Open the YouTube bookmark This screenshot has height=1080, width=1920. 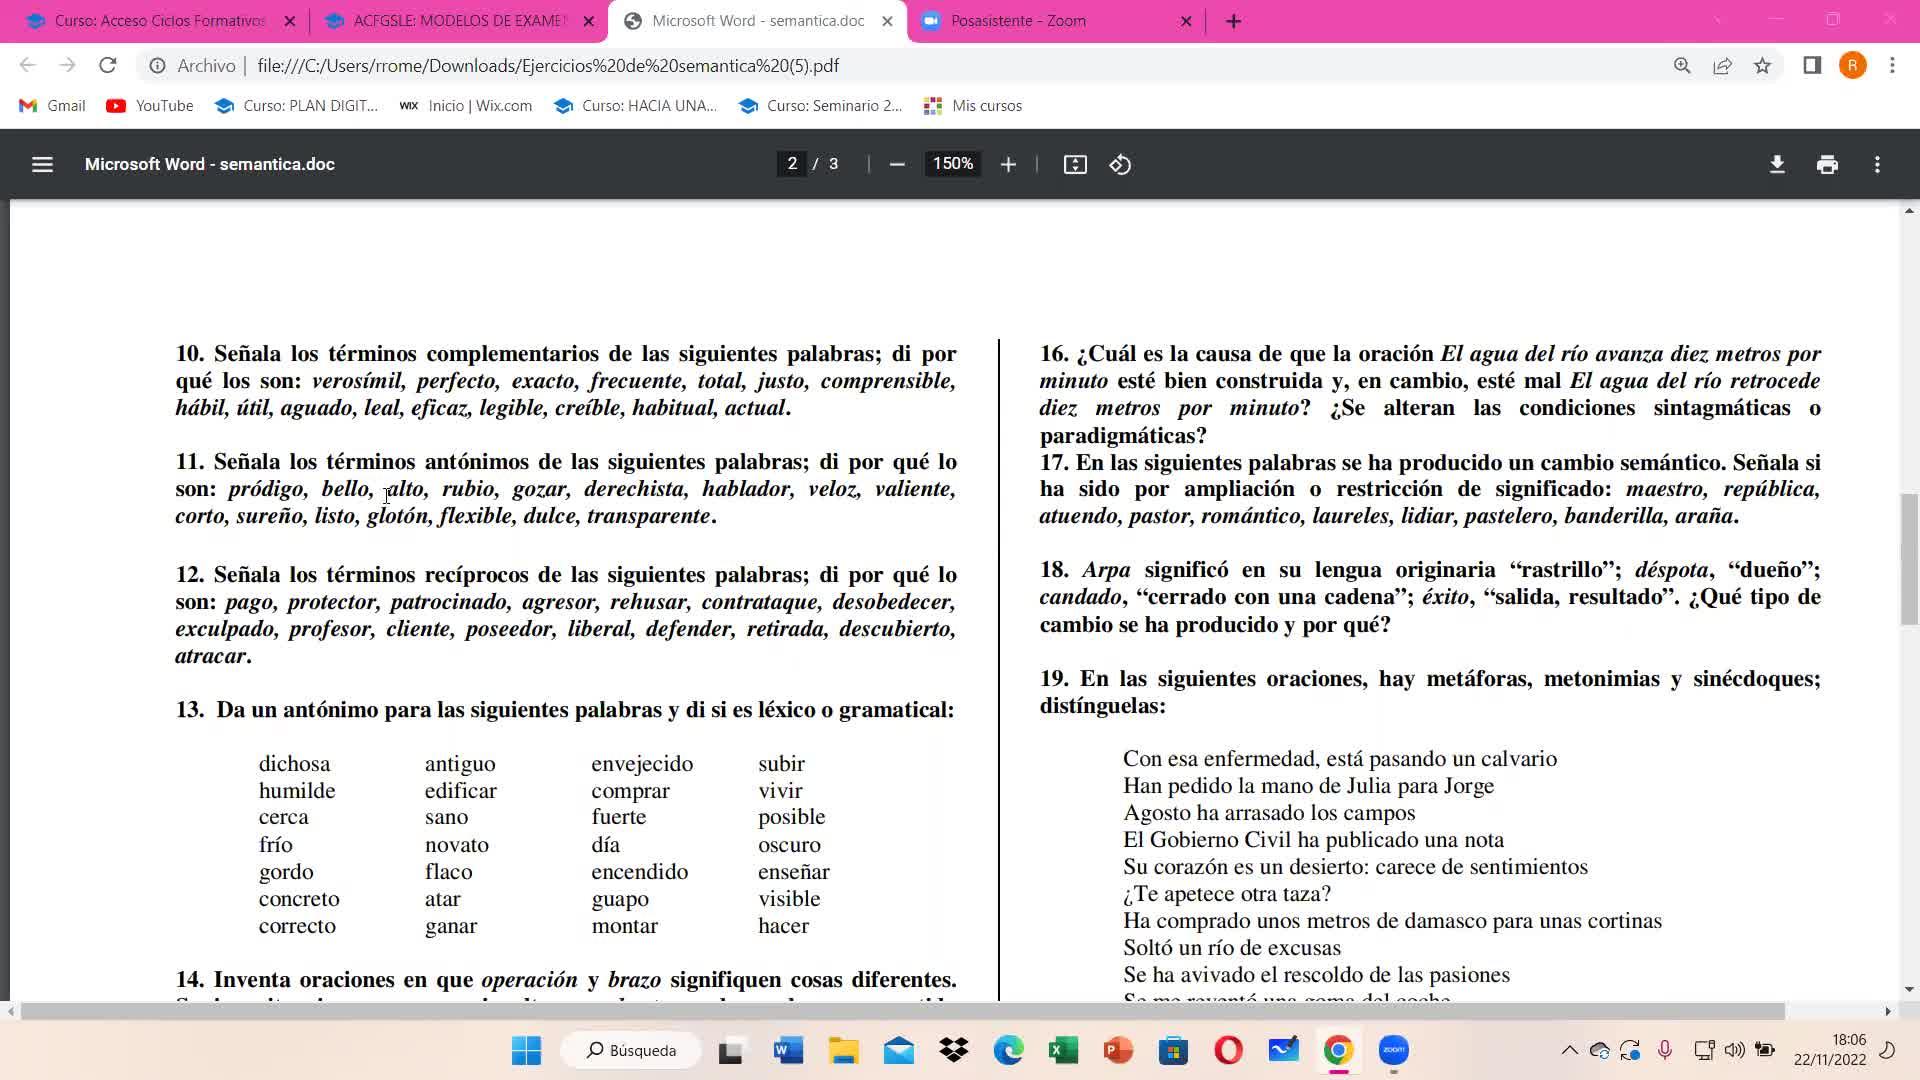pyautogui.click(x=150, y=106)
